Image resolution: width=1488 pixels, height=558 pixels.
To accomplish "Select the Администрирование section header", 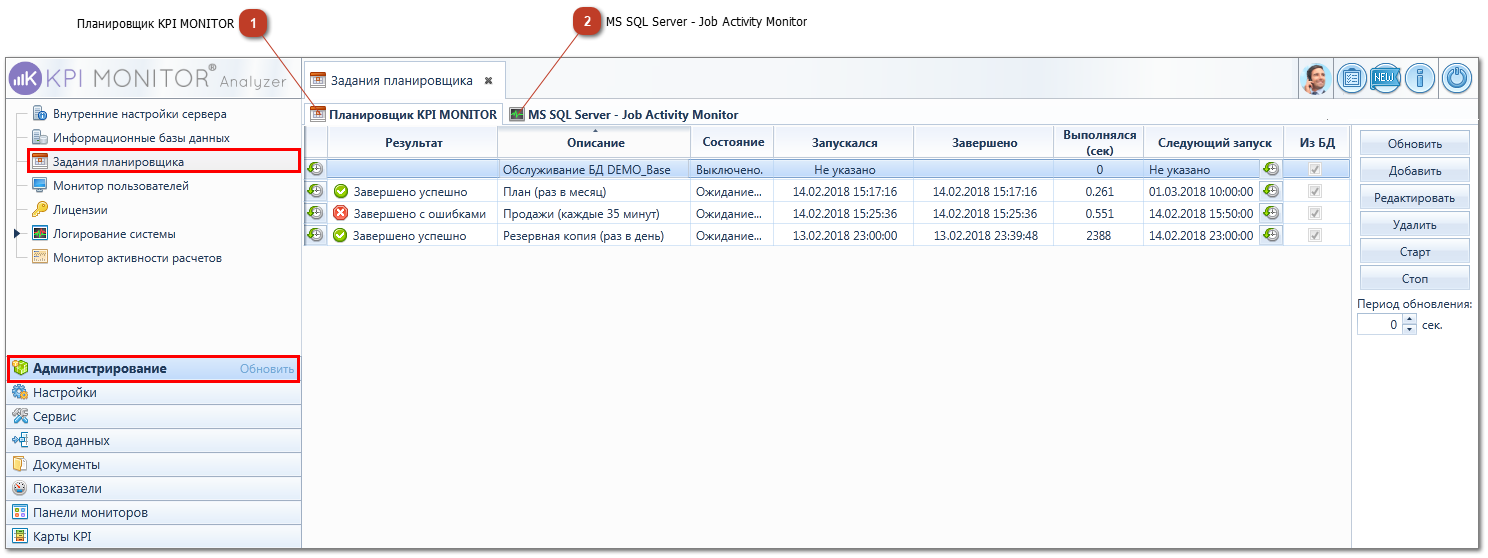I will pos(153,368).
